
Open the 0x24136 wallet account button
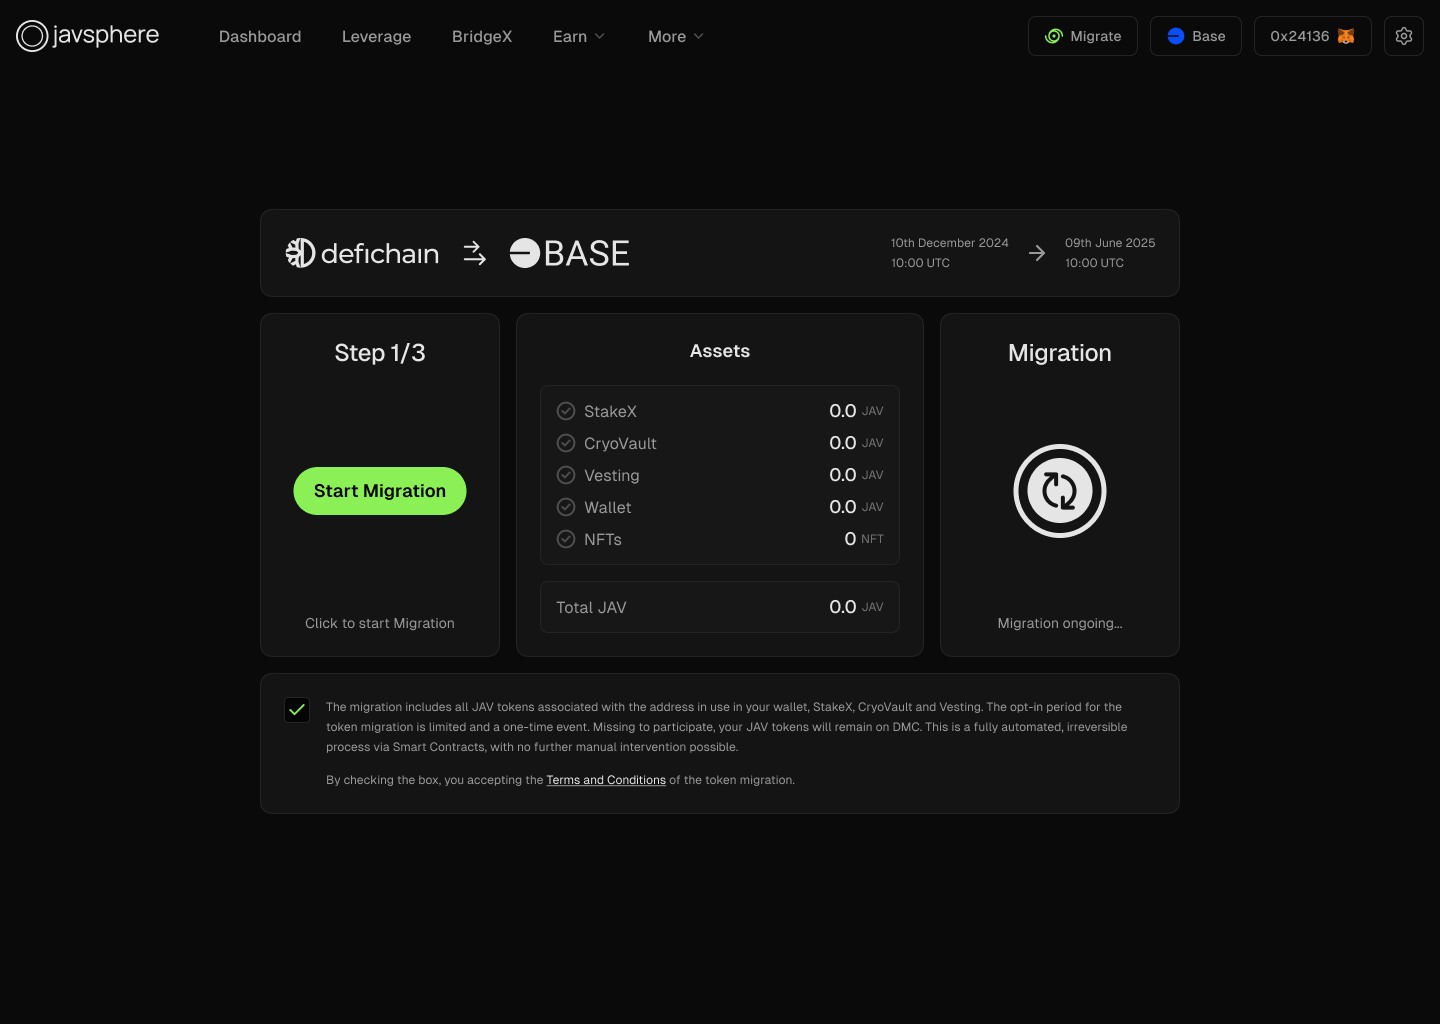[1313, 36]
